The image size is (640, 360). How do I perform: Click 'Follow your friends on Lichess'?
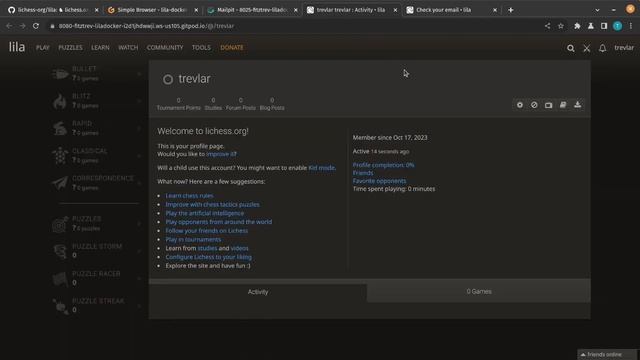(x=207, y=231)
